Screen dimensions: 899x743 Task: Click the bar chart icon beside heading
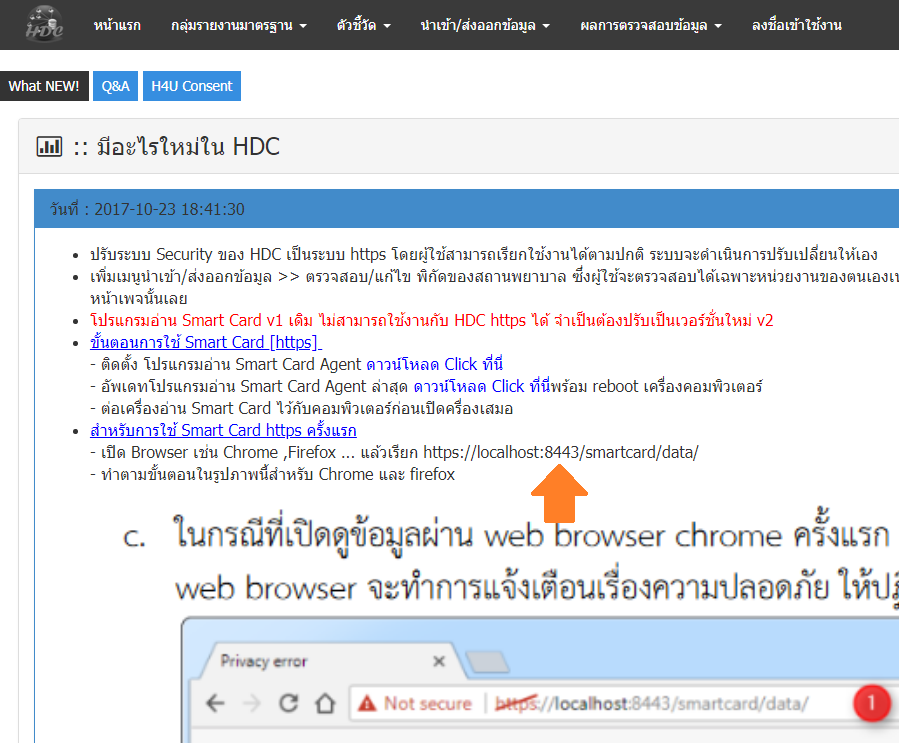click(x=49, y=147)
